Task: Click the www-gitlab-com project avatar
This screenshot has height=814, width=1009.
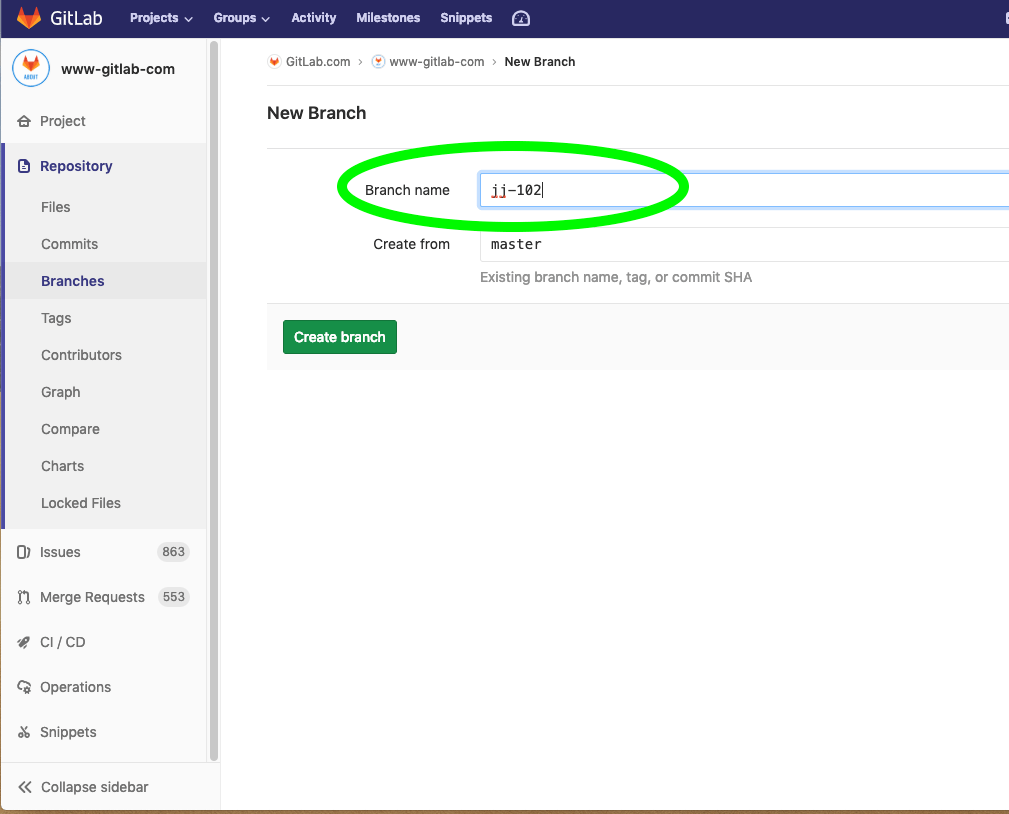Action: click(31, 68)
